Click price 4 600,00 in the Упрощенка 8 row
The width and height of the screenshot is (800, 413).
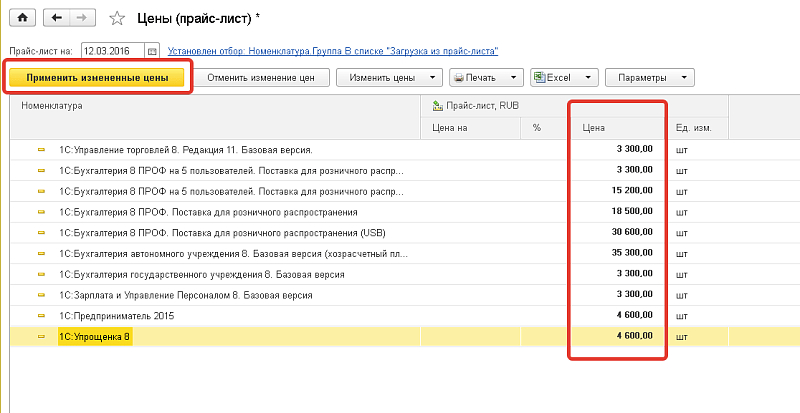pyautogui.click(x=634, y=335)
